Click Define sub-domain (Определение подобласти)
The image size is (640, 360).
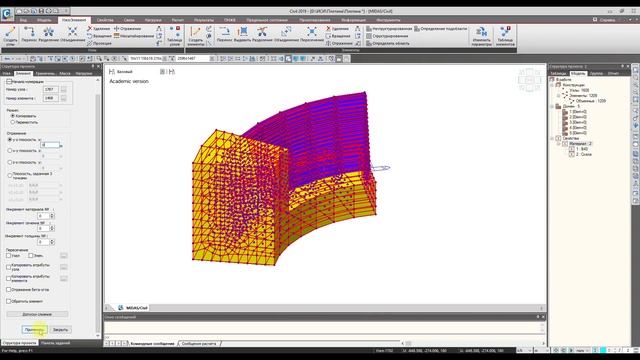tap(441, 29)
